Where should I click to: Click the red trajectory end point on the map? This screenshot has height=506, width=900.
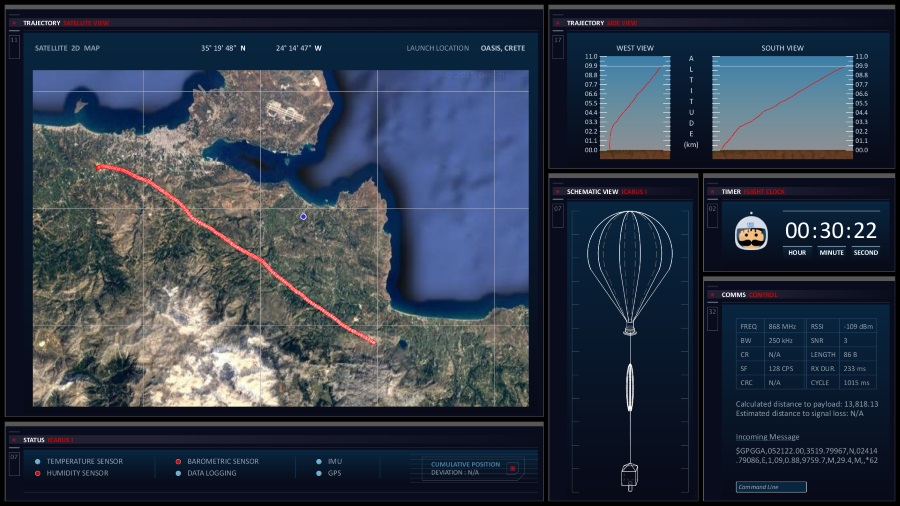[x=373, y=342]
